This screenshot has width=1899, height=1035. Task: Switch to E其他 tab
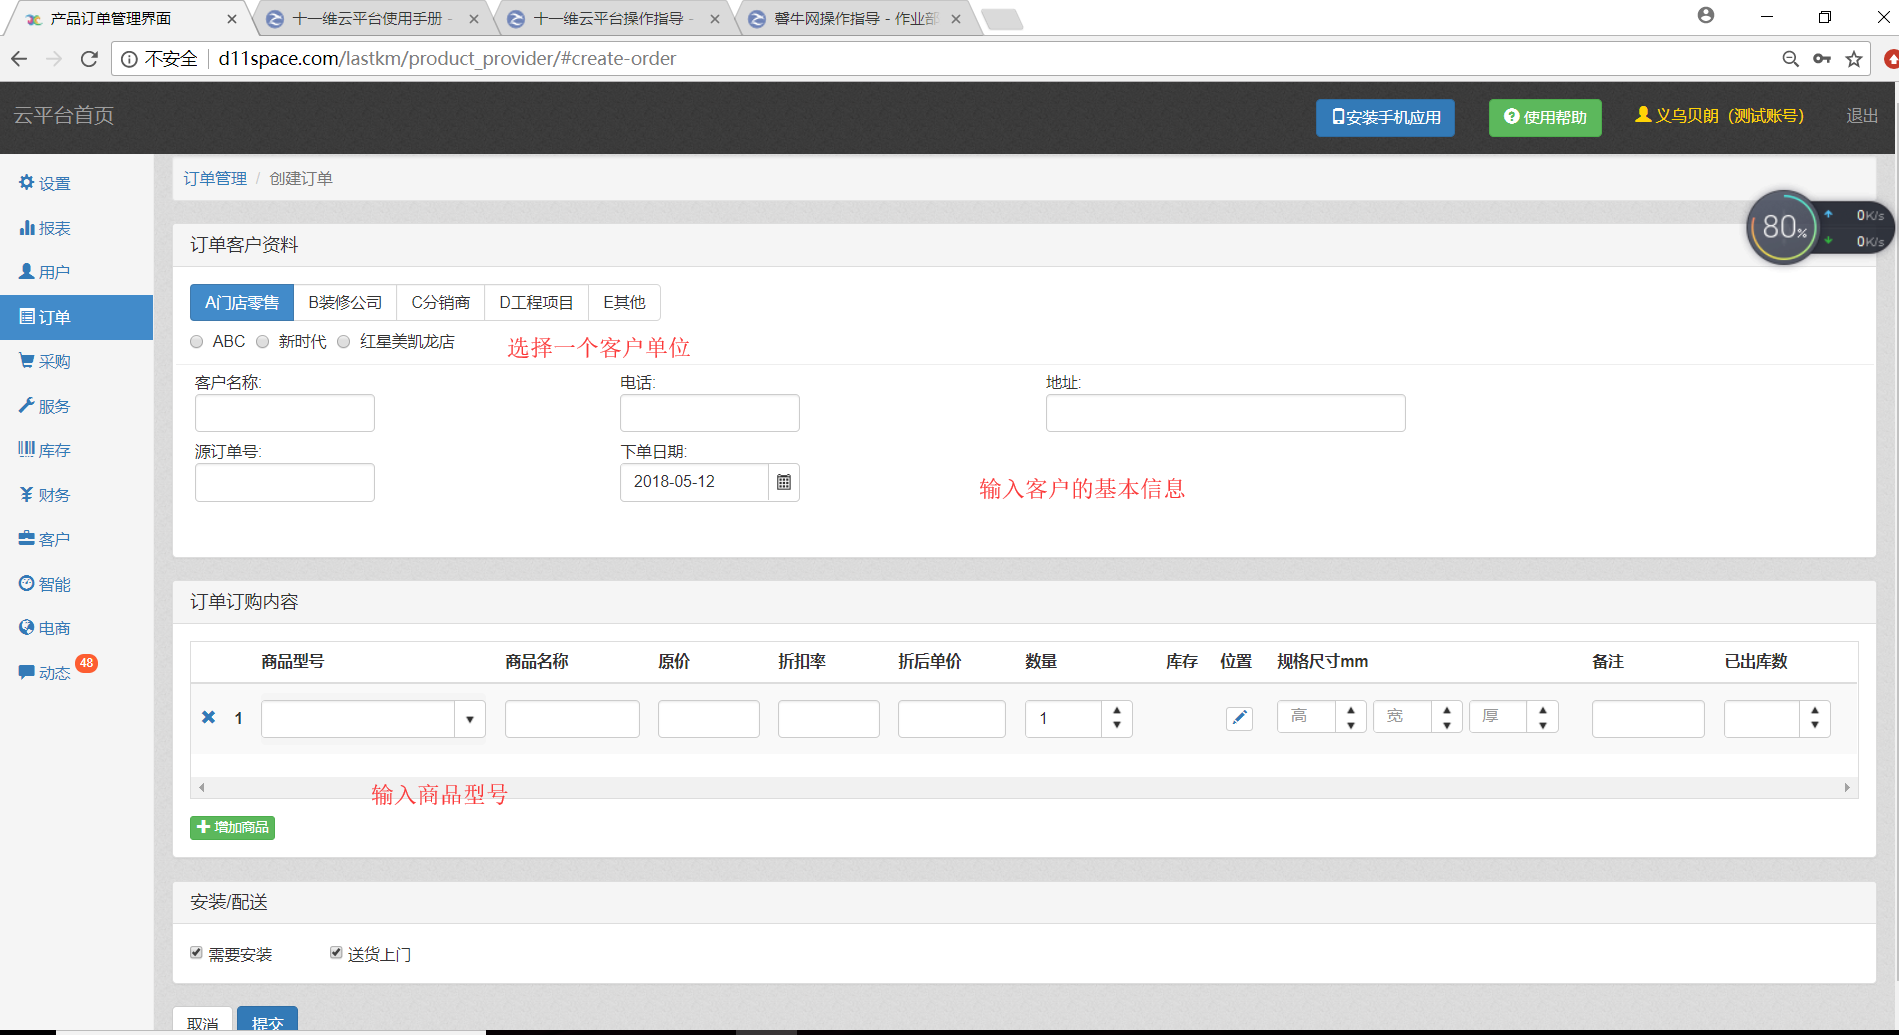pyautogui.click(x=625, y=303)
